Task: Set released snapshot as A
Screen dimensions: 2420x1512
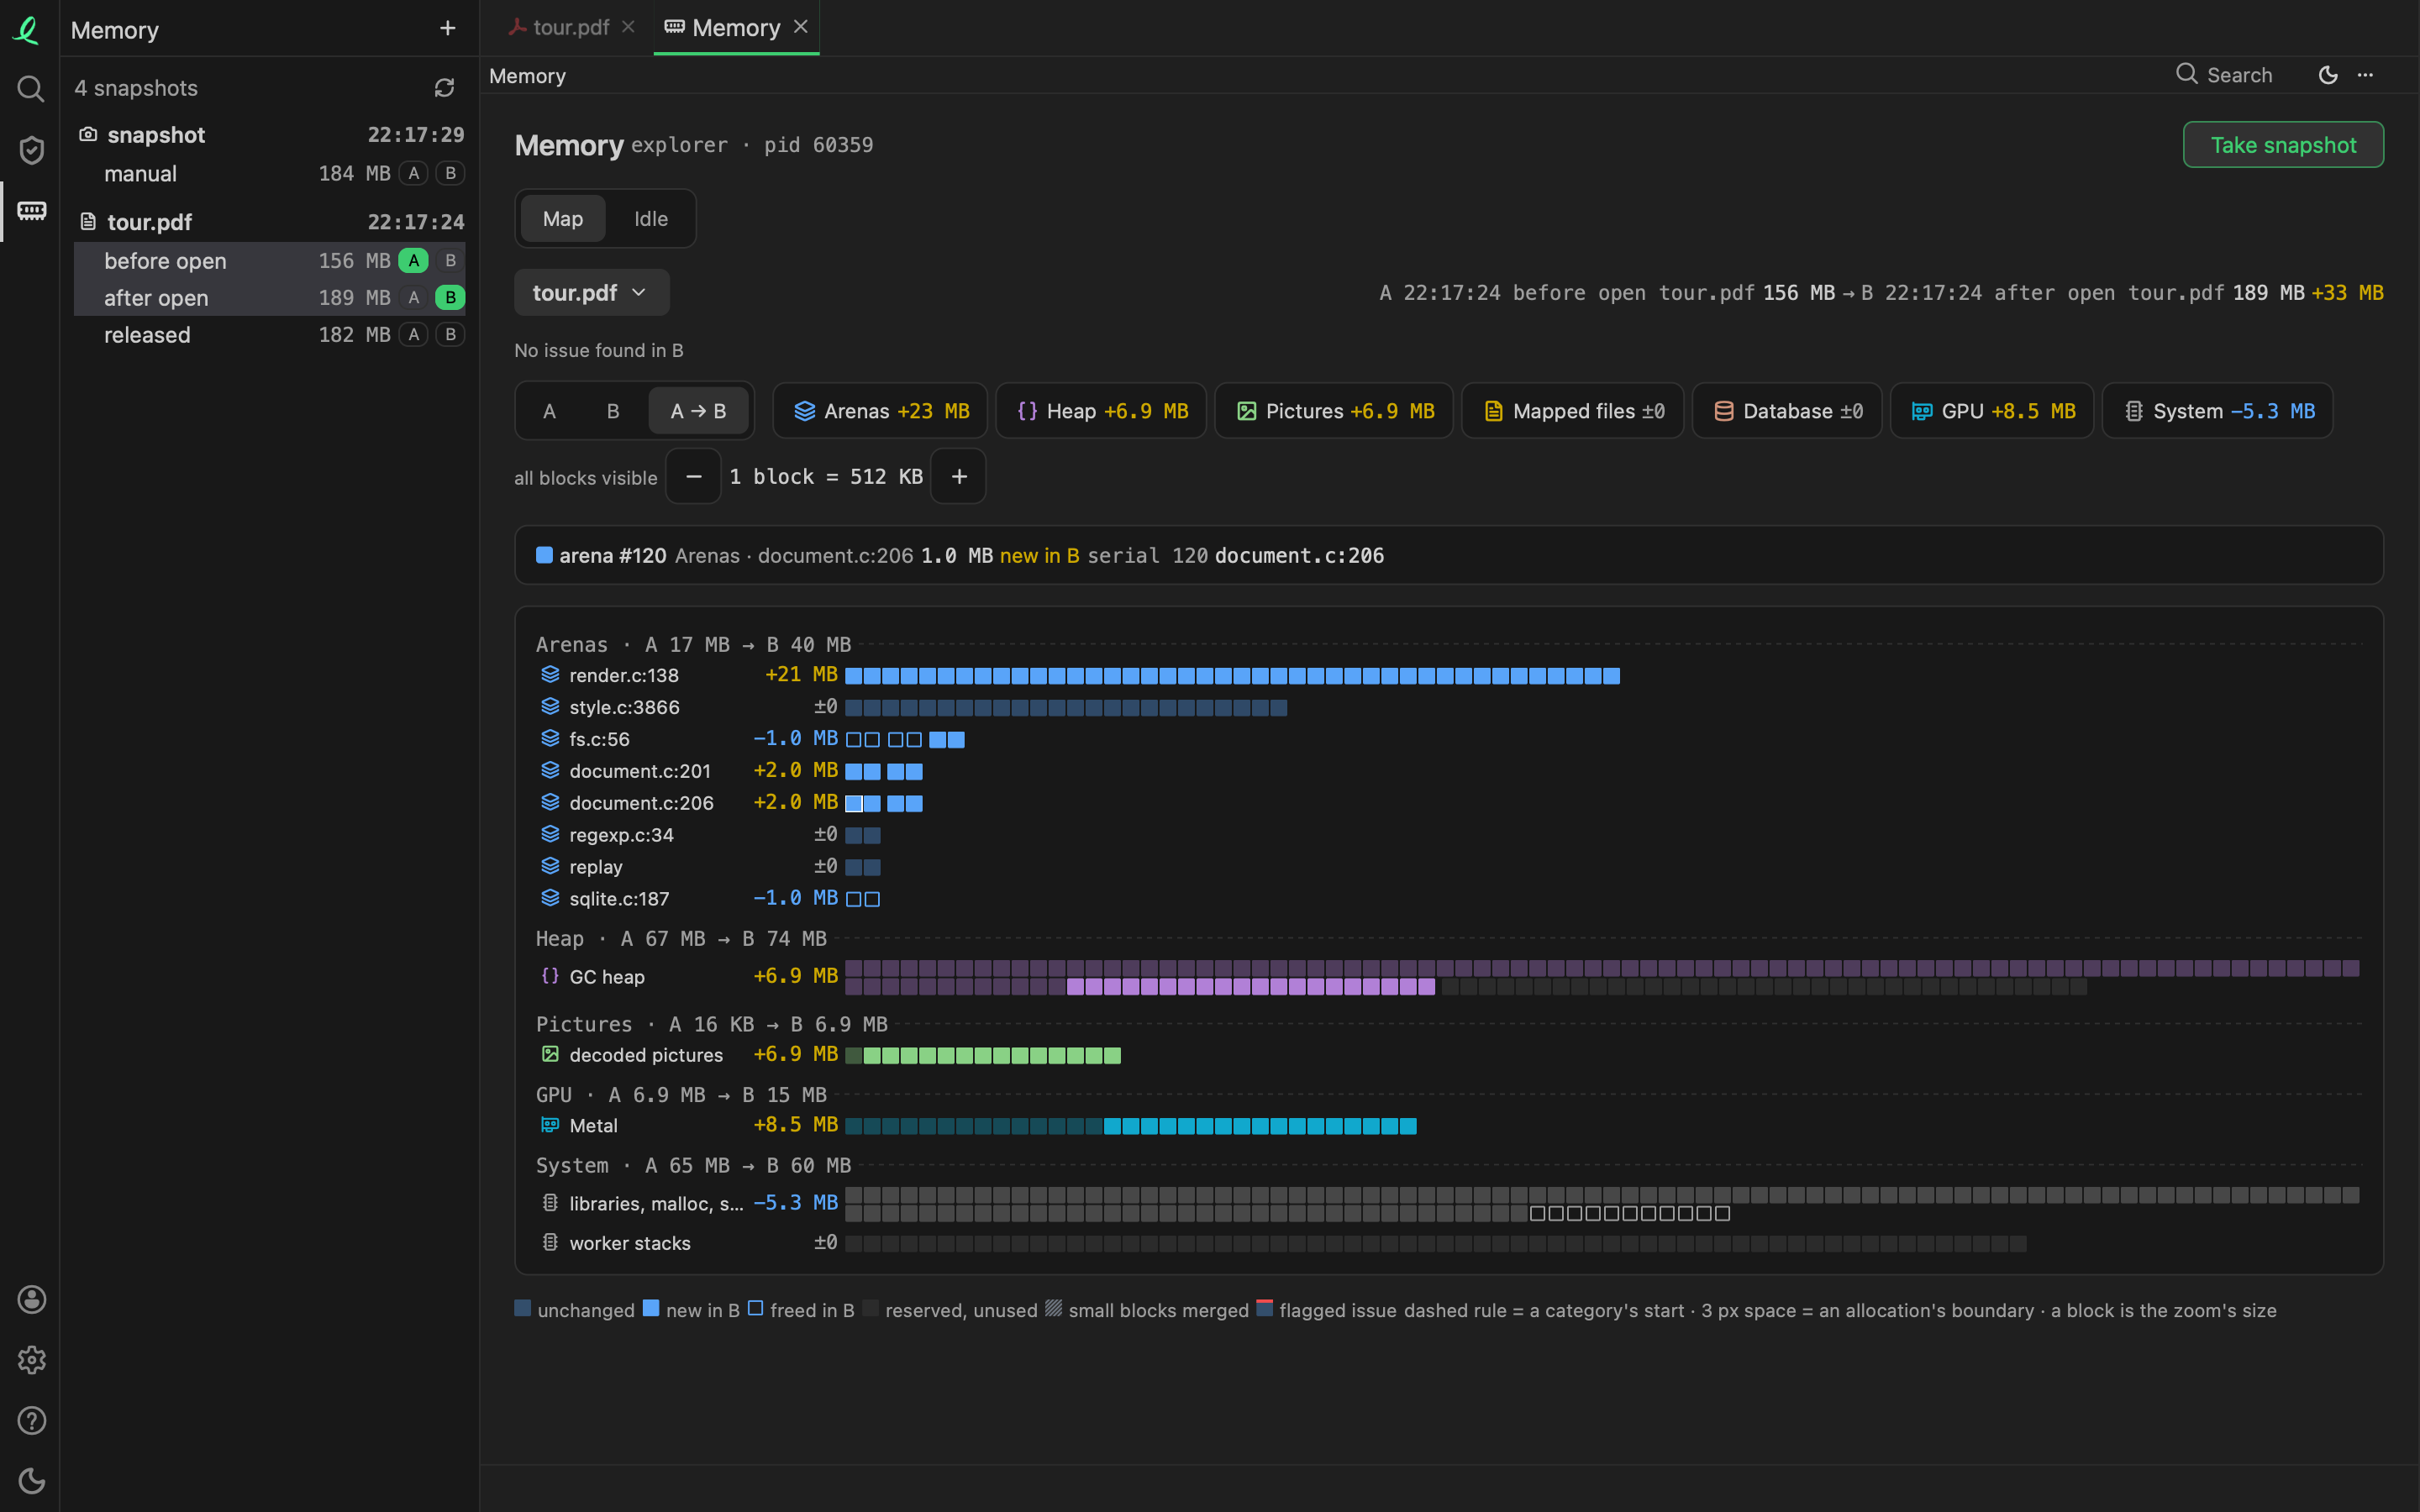Action: (413, 334)
